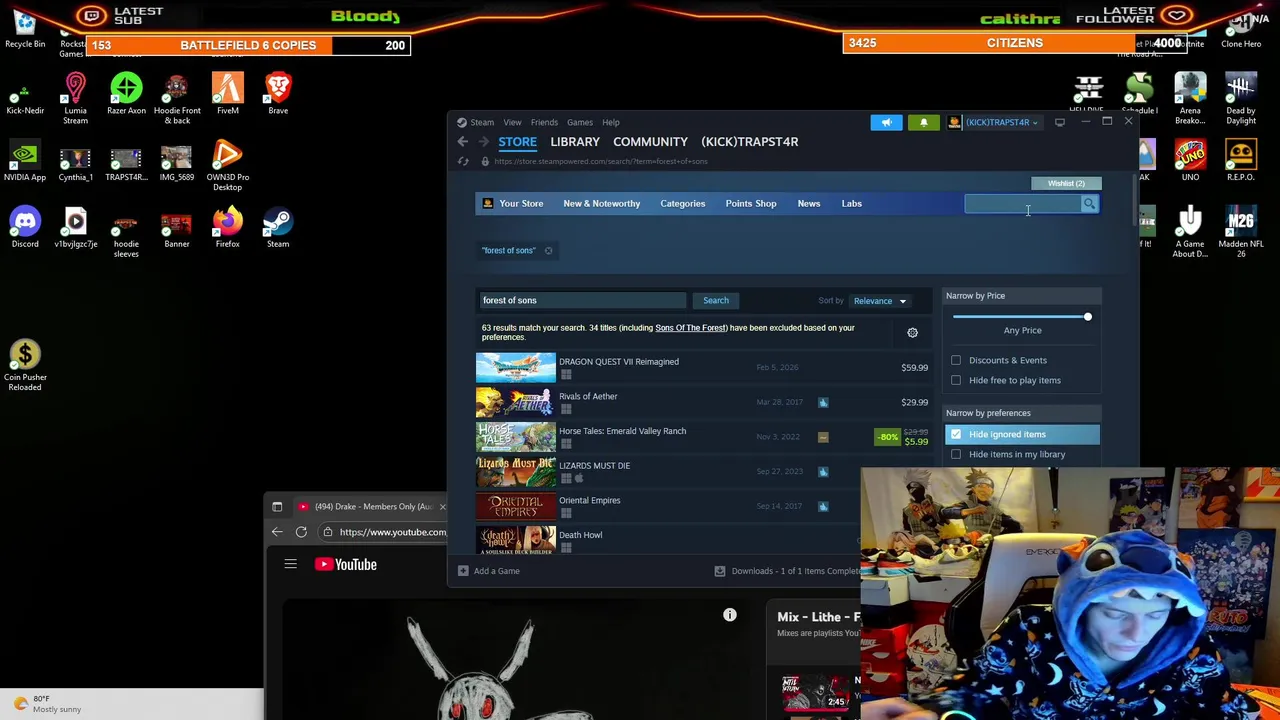The image size is (1280, 720).
Task: Open NVIDIA App desktop shortcut
Action: [25, 162]
